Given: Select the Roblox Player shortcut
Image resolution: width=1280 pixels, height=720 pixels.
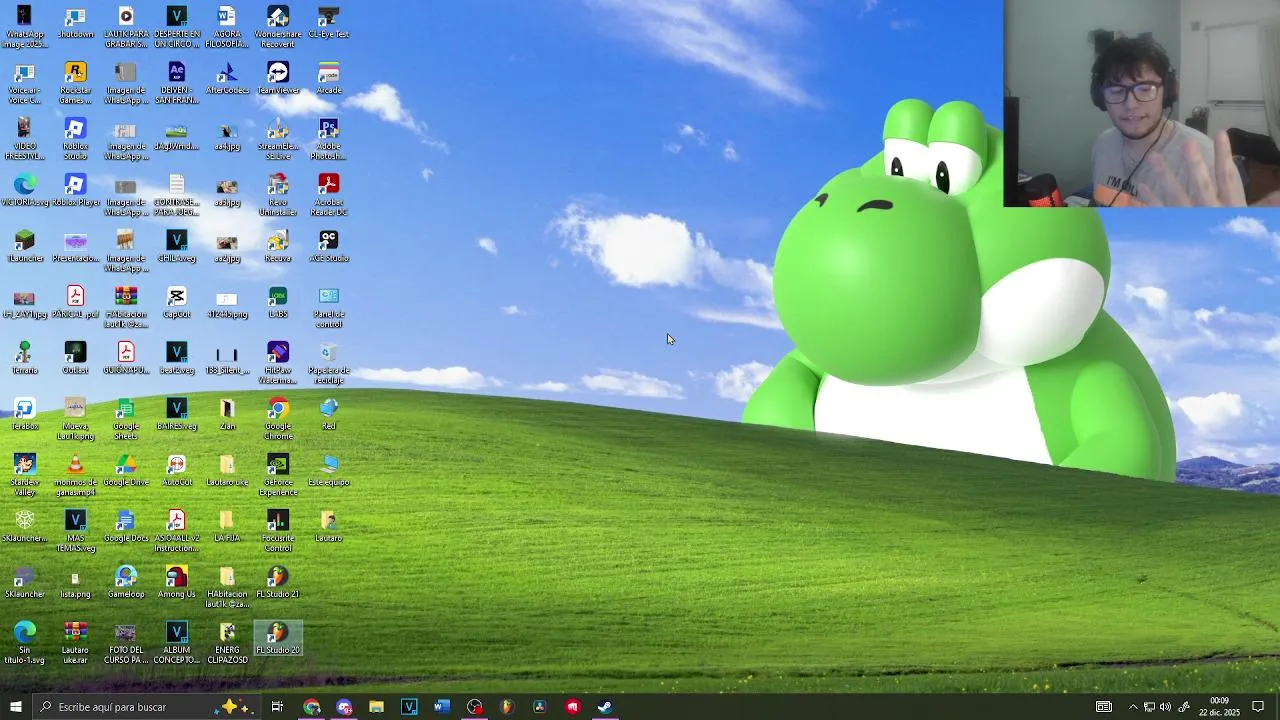Looking at the screenshot, I should (x=75, y=191).
